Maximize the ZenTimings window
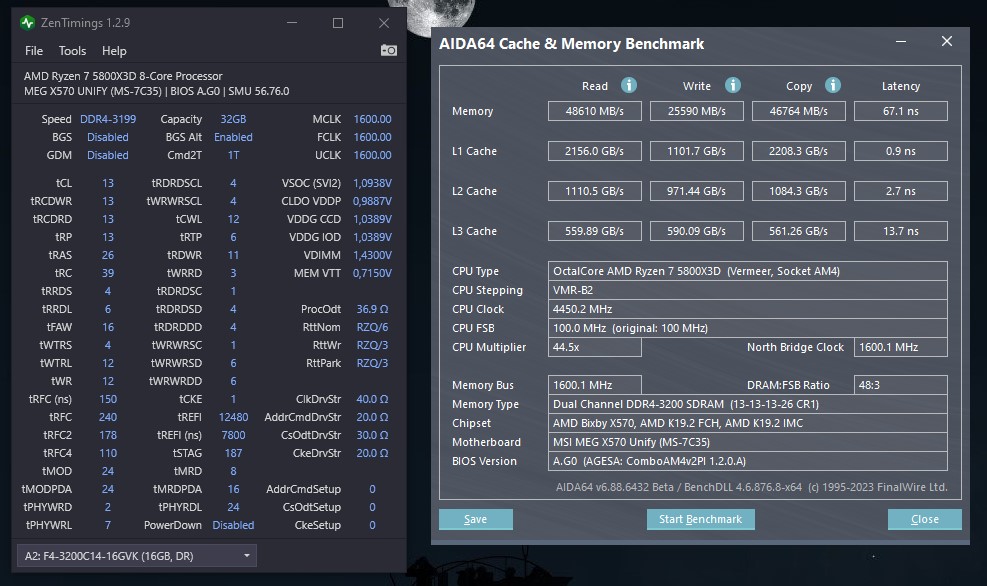The image size is (987, 586). coord(338,23)
